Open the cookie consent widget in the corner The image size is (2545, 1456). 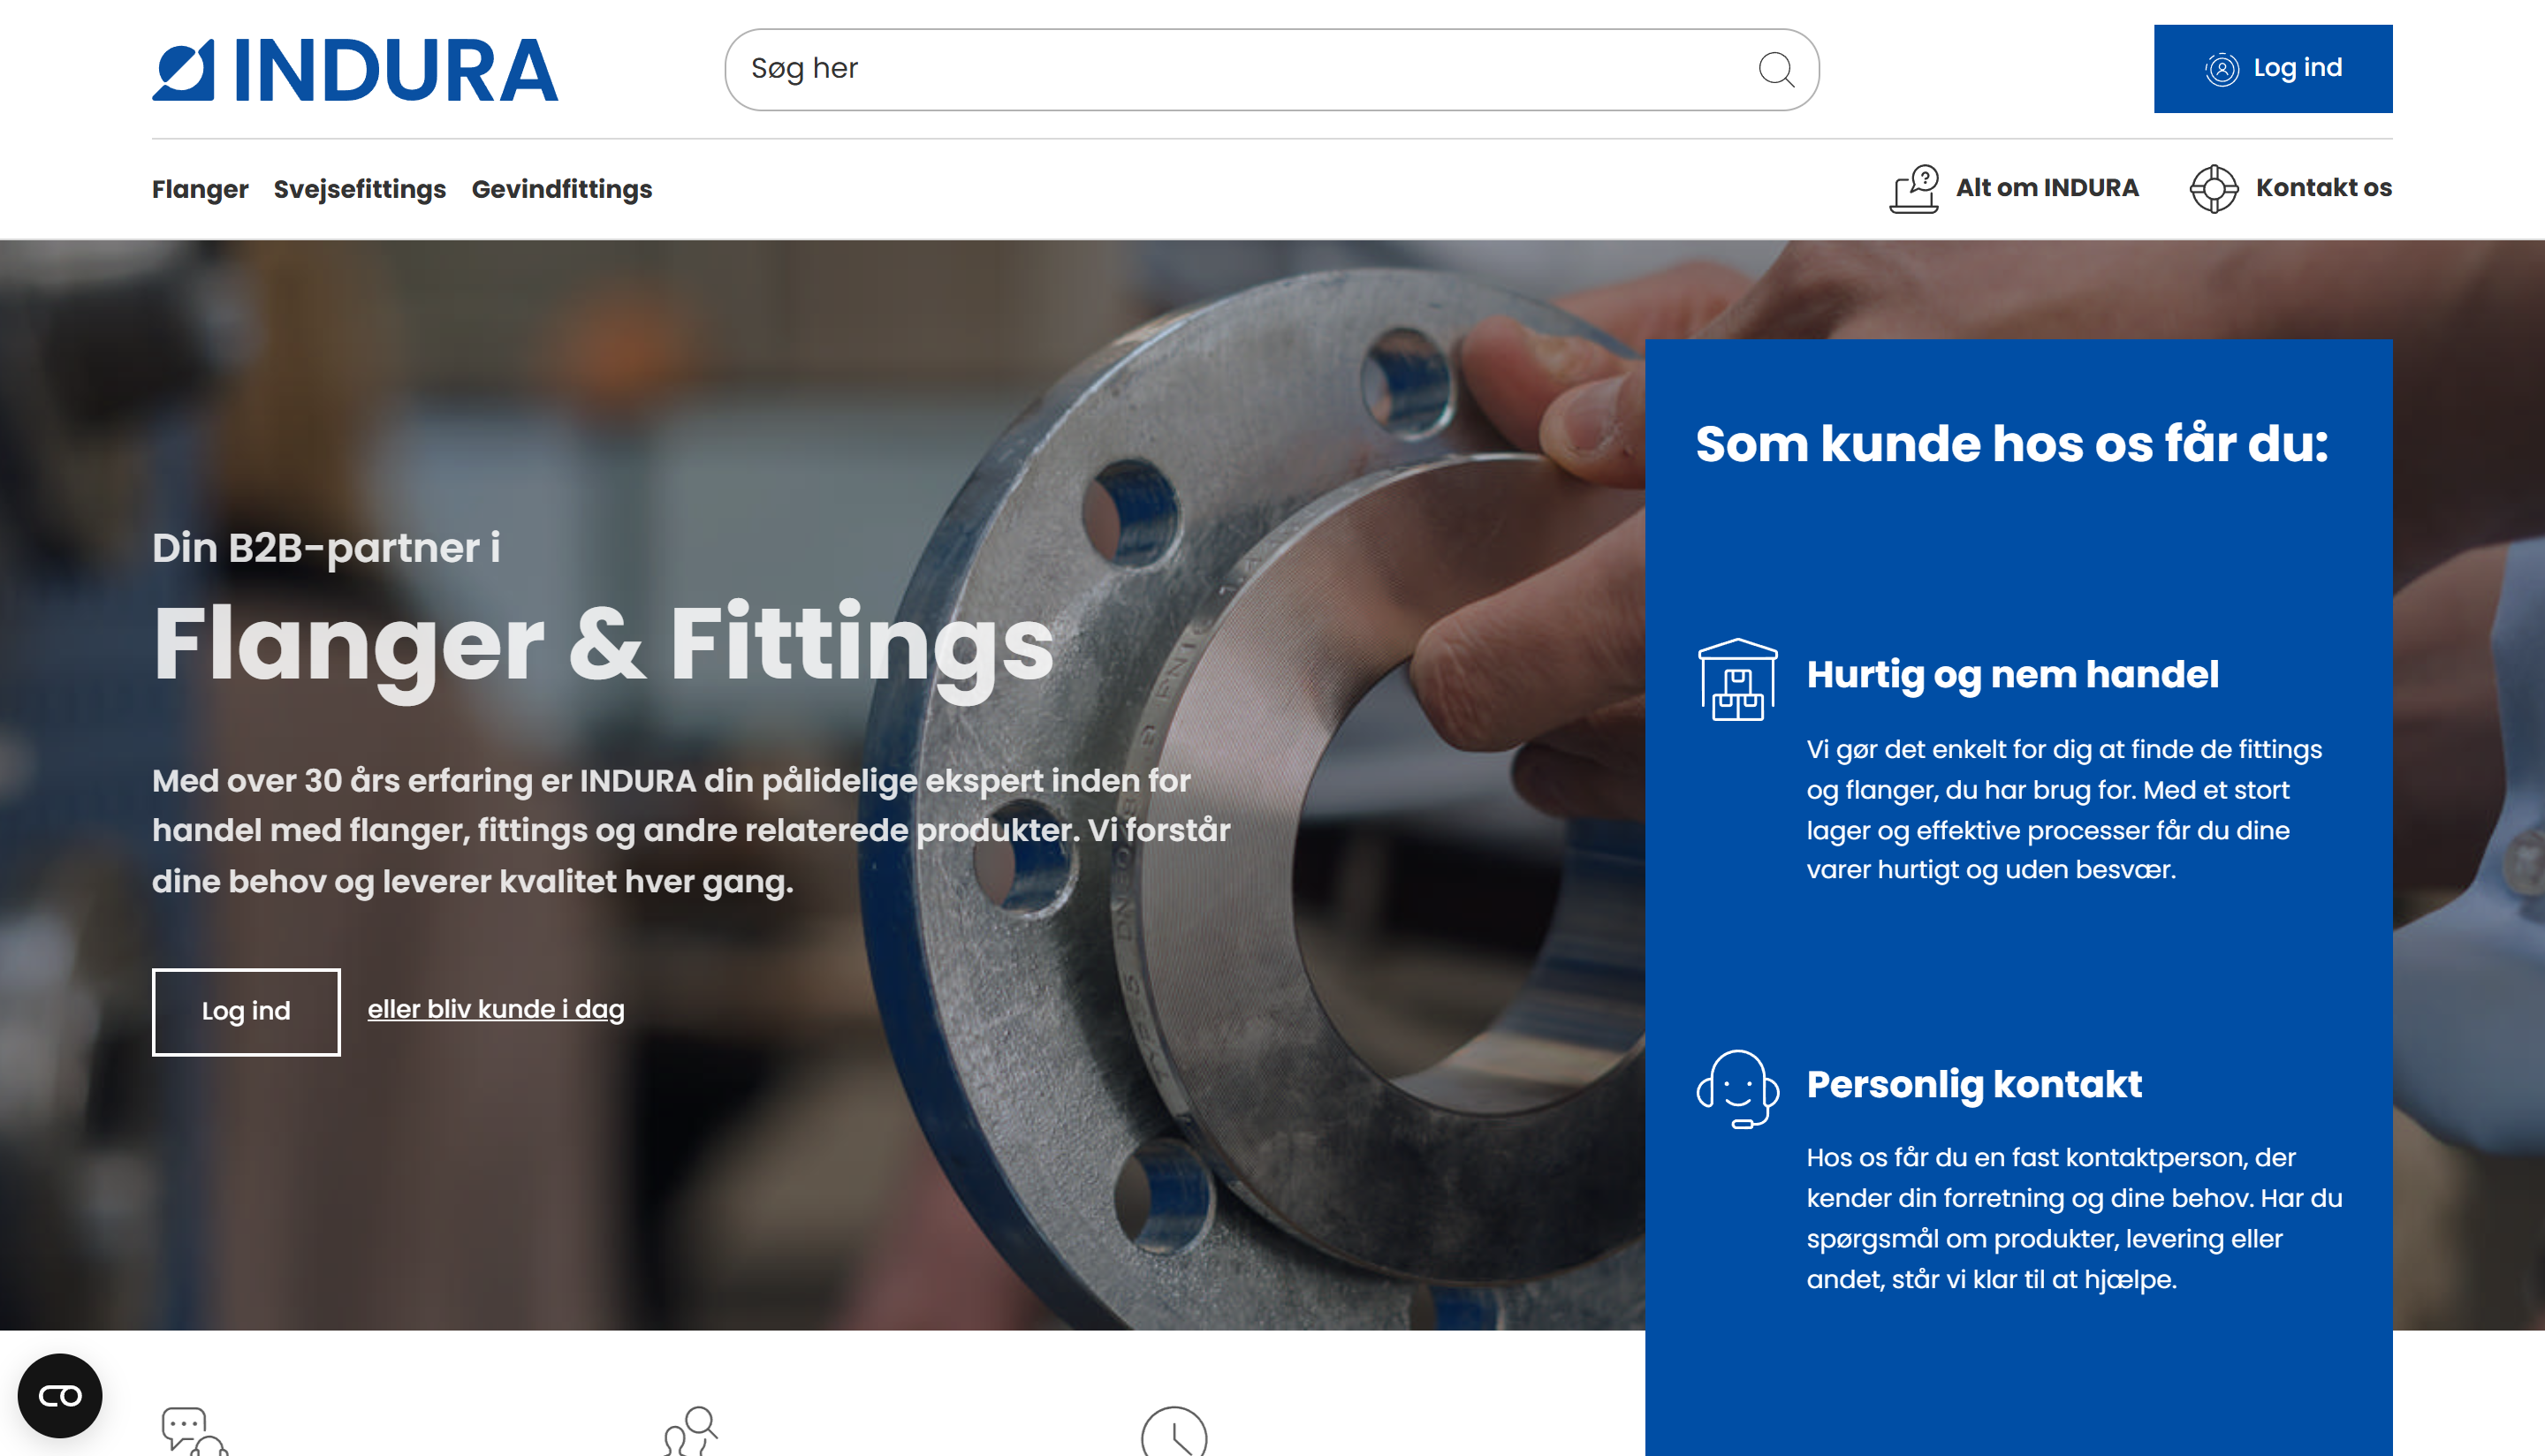tap(60, 1395)
